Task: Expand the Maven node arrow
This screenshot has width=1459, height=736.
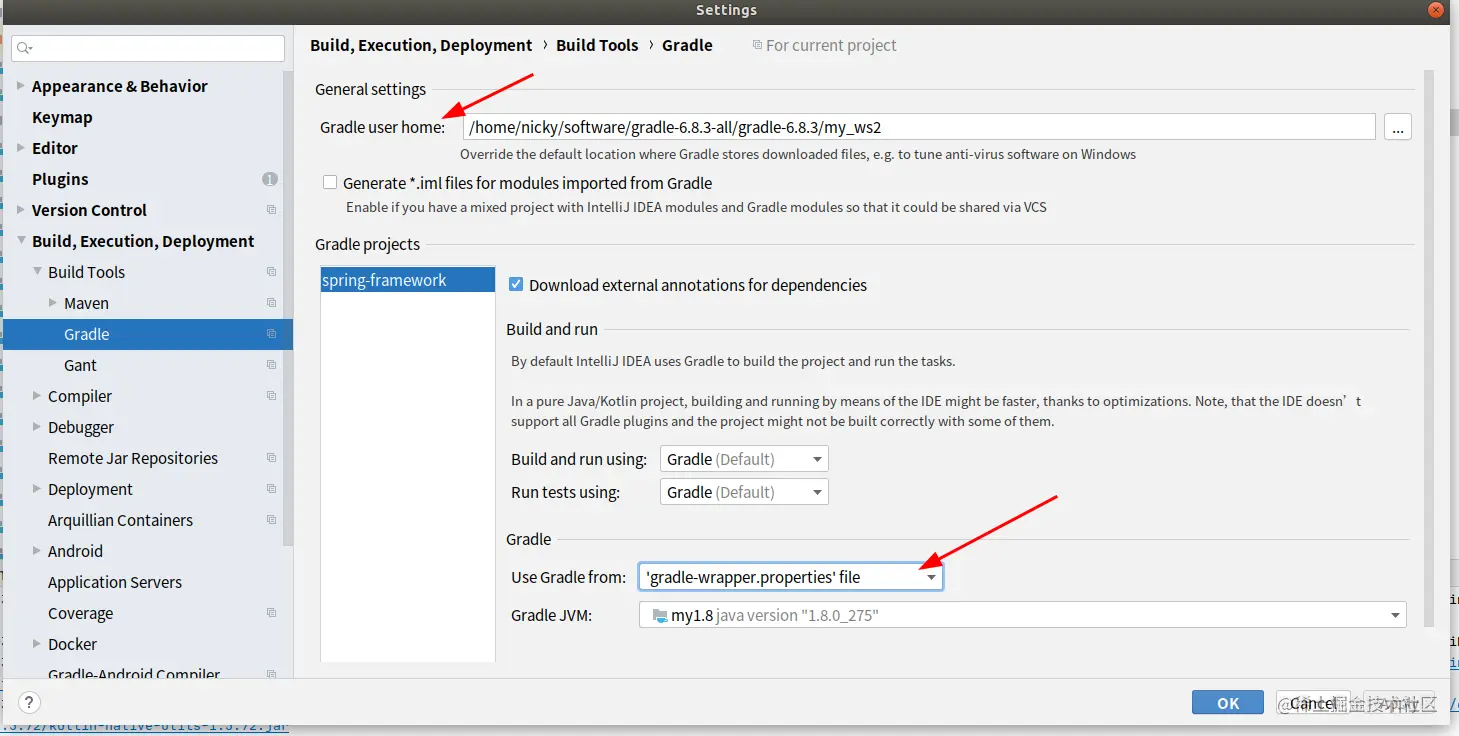Action: (53, 303)
